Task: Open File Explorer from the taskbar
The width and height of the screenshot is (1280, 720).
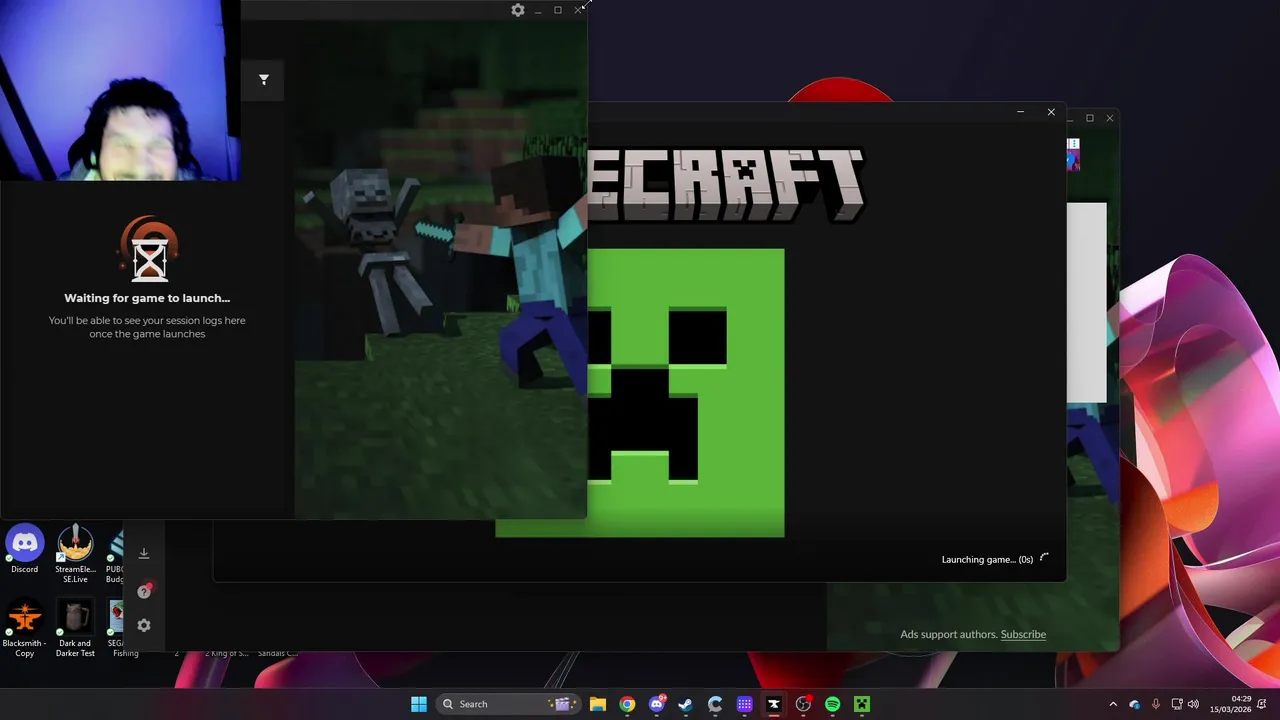Action: [x=598, y=704]
